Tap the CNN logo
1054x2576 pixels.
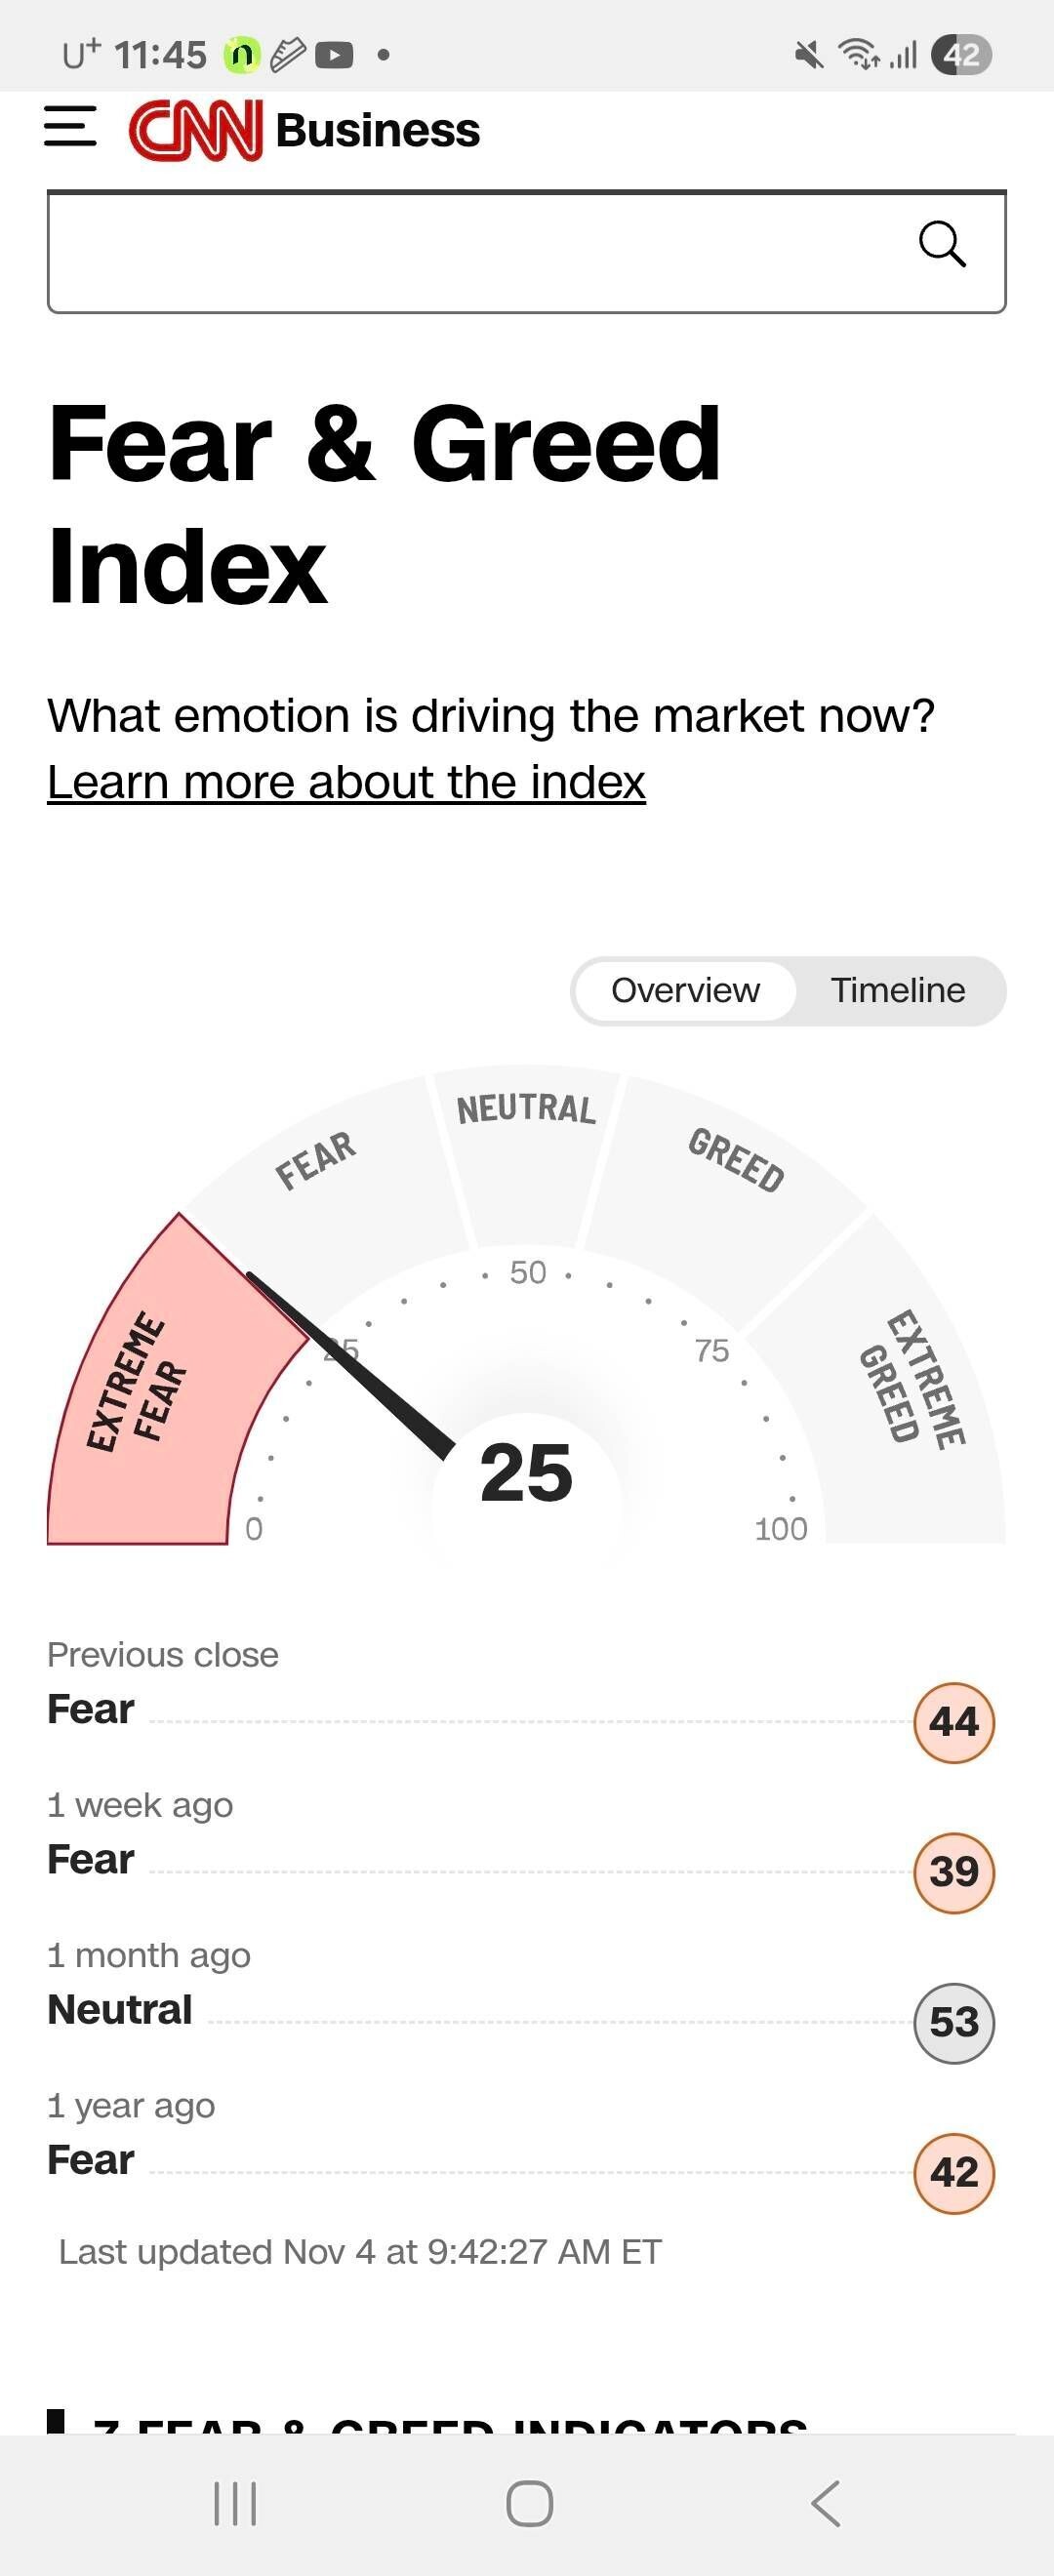(196, 130)
